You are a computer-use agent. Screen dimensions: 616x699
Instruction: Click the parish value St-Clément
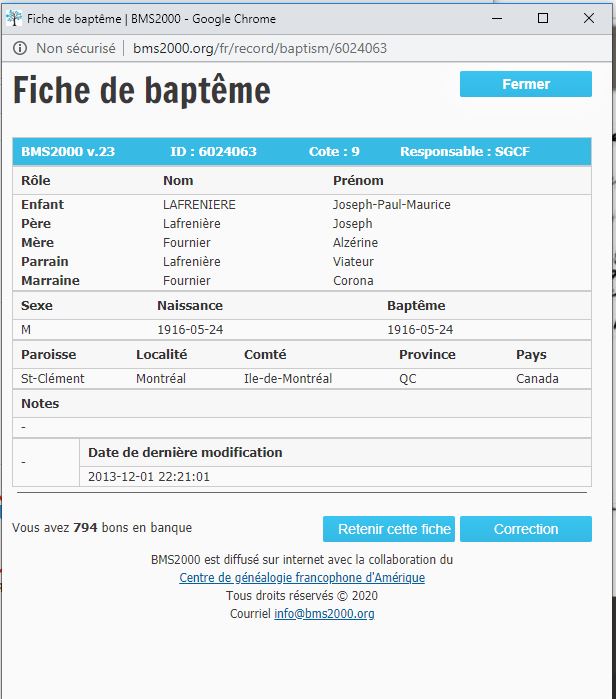[x=53, y=379]
